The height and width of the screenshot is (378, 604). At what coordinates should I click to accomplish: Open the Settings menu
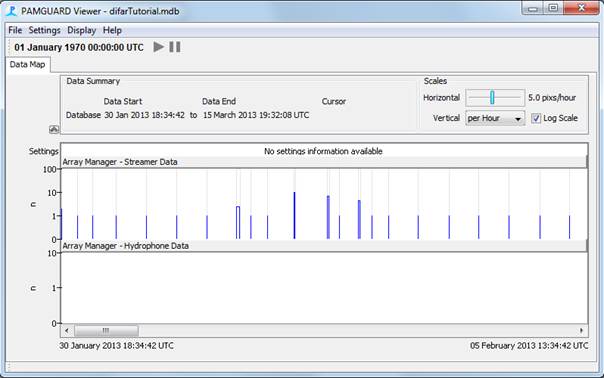(44, 30)
